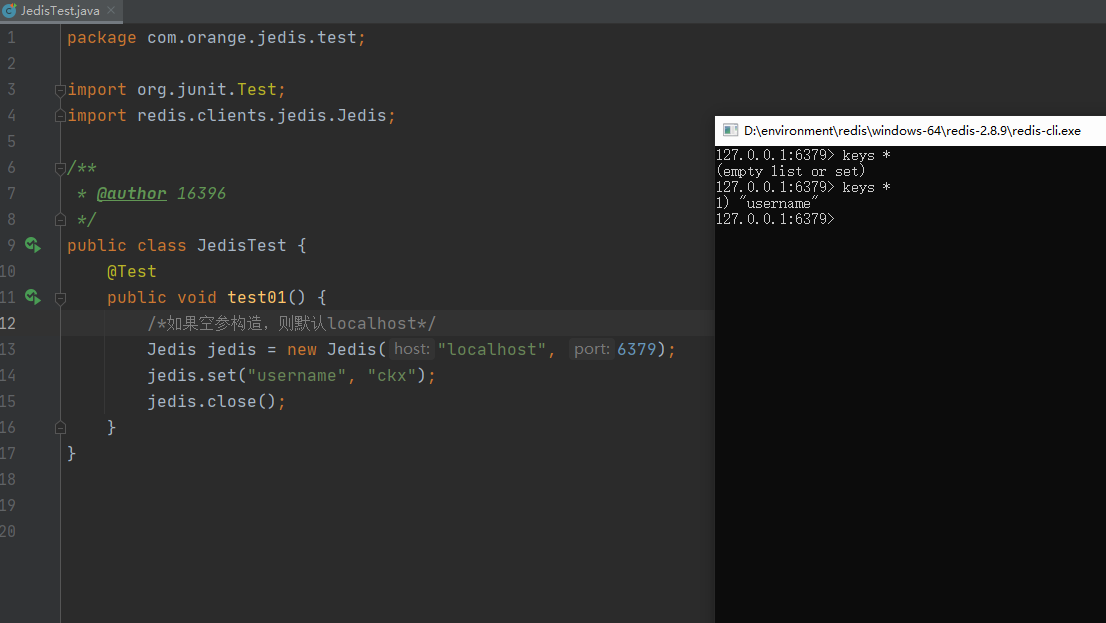Screen dimensions: 1106x623
Task: Run test01 method via gutter icon
Action: (32, 297)
